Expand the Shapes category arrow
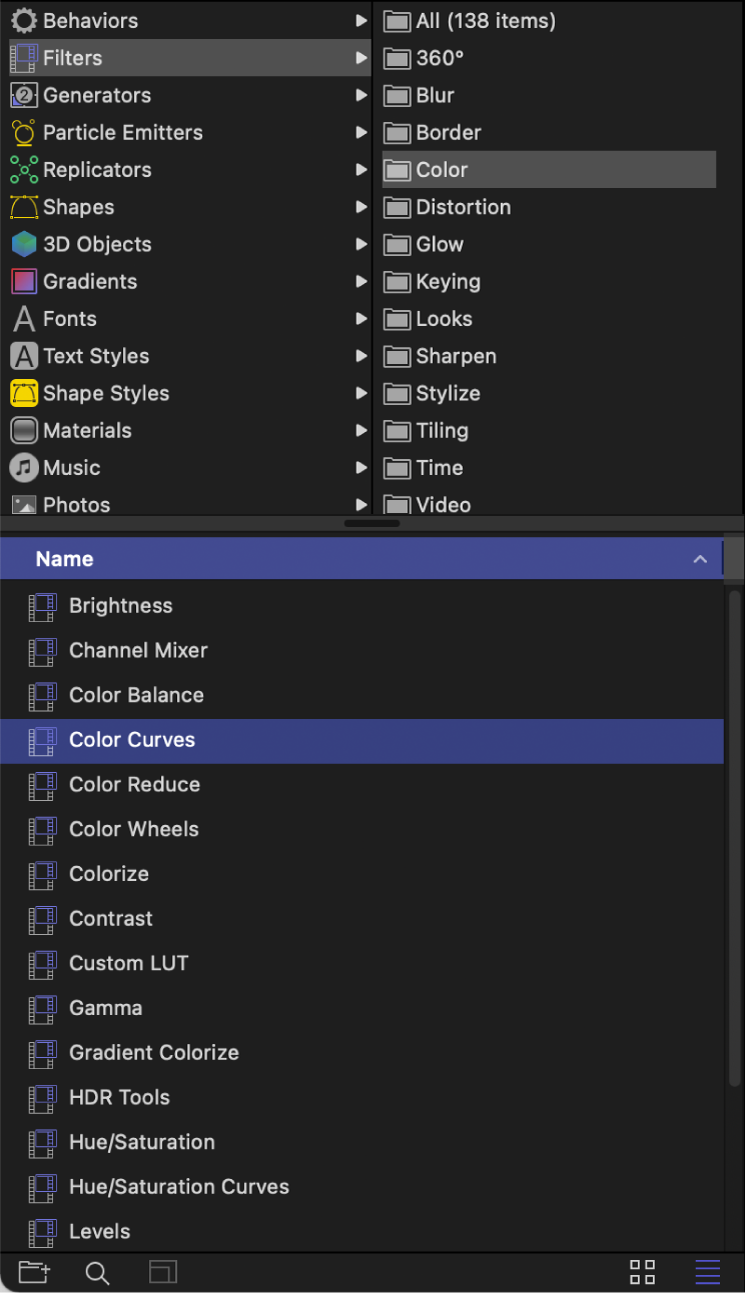This screenshot has width=746, height=1294. point(361,207)
